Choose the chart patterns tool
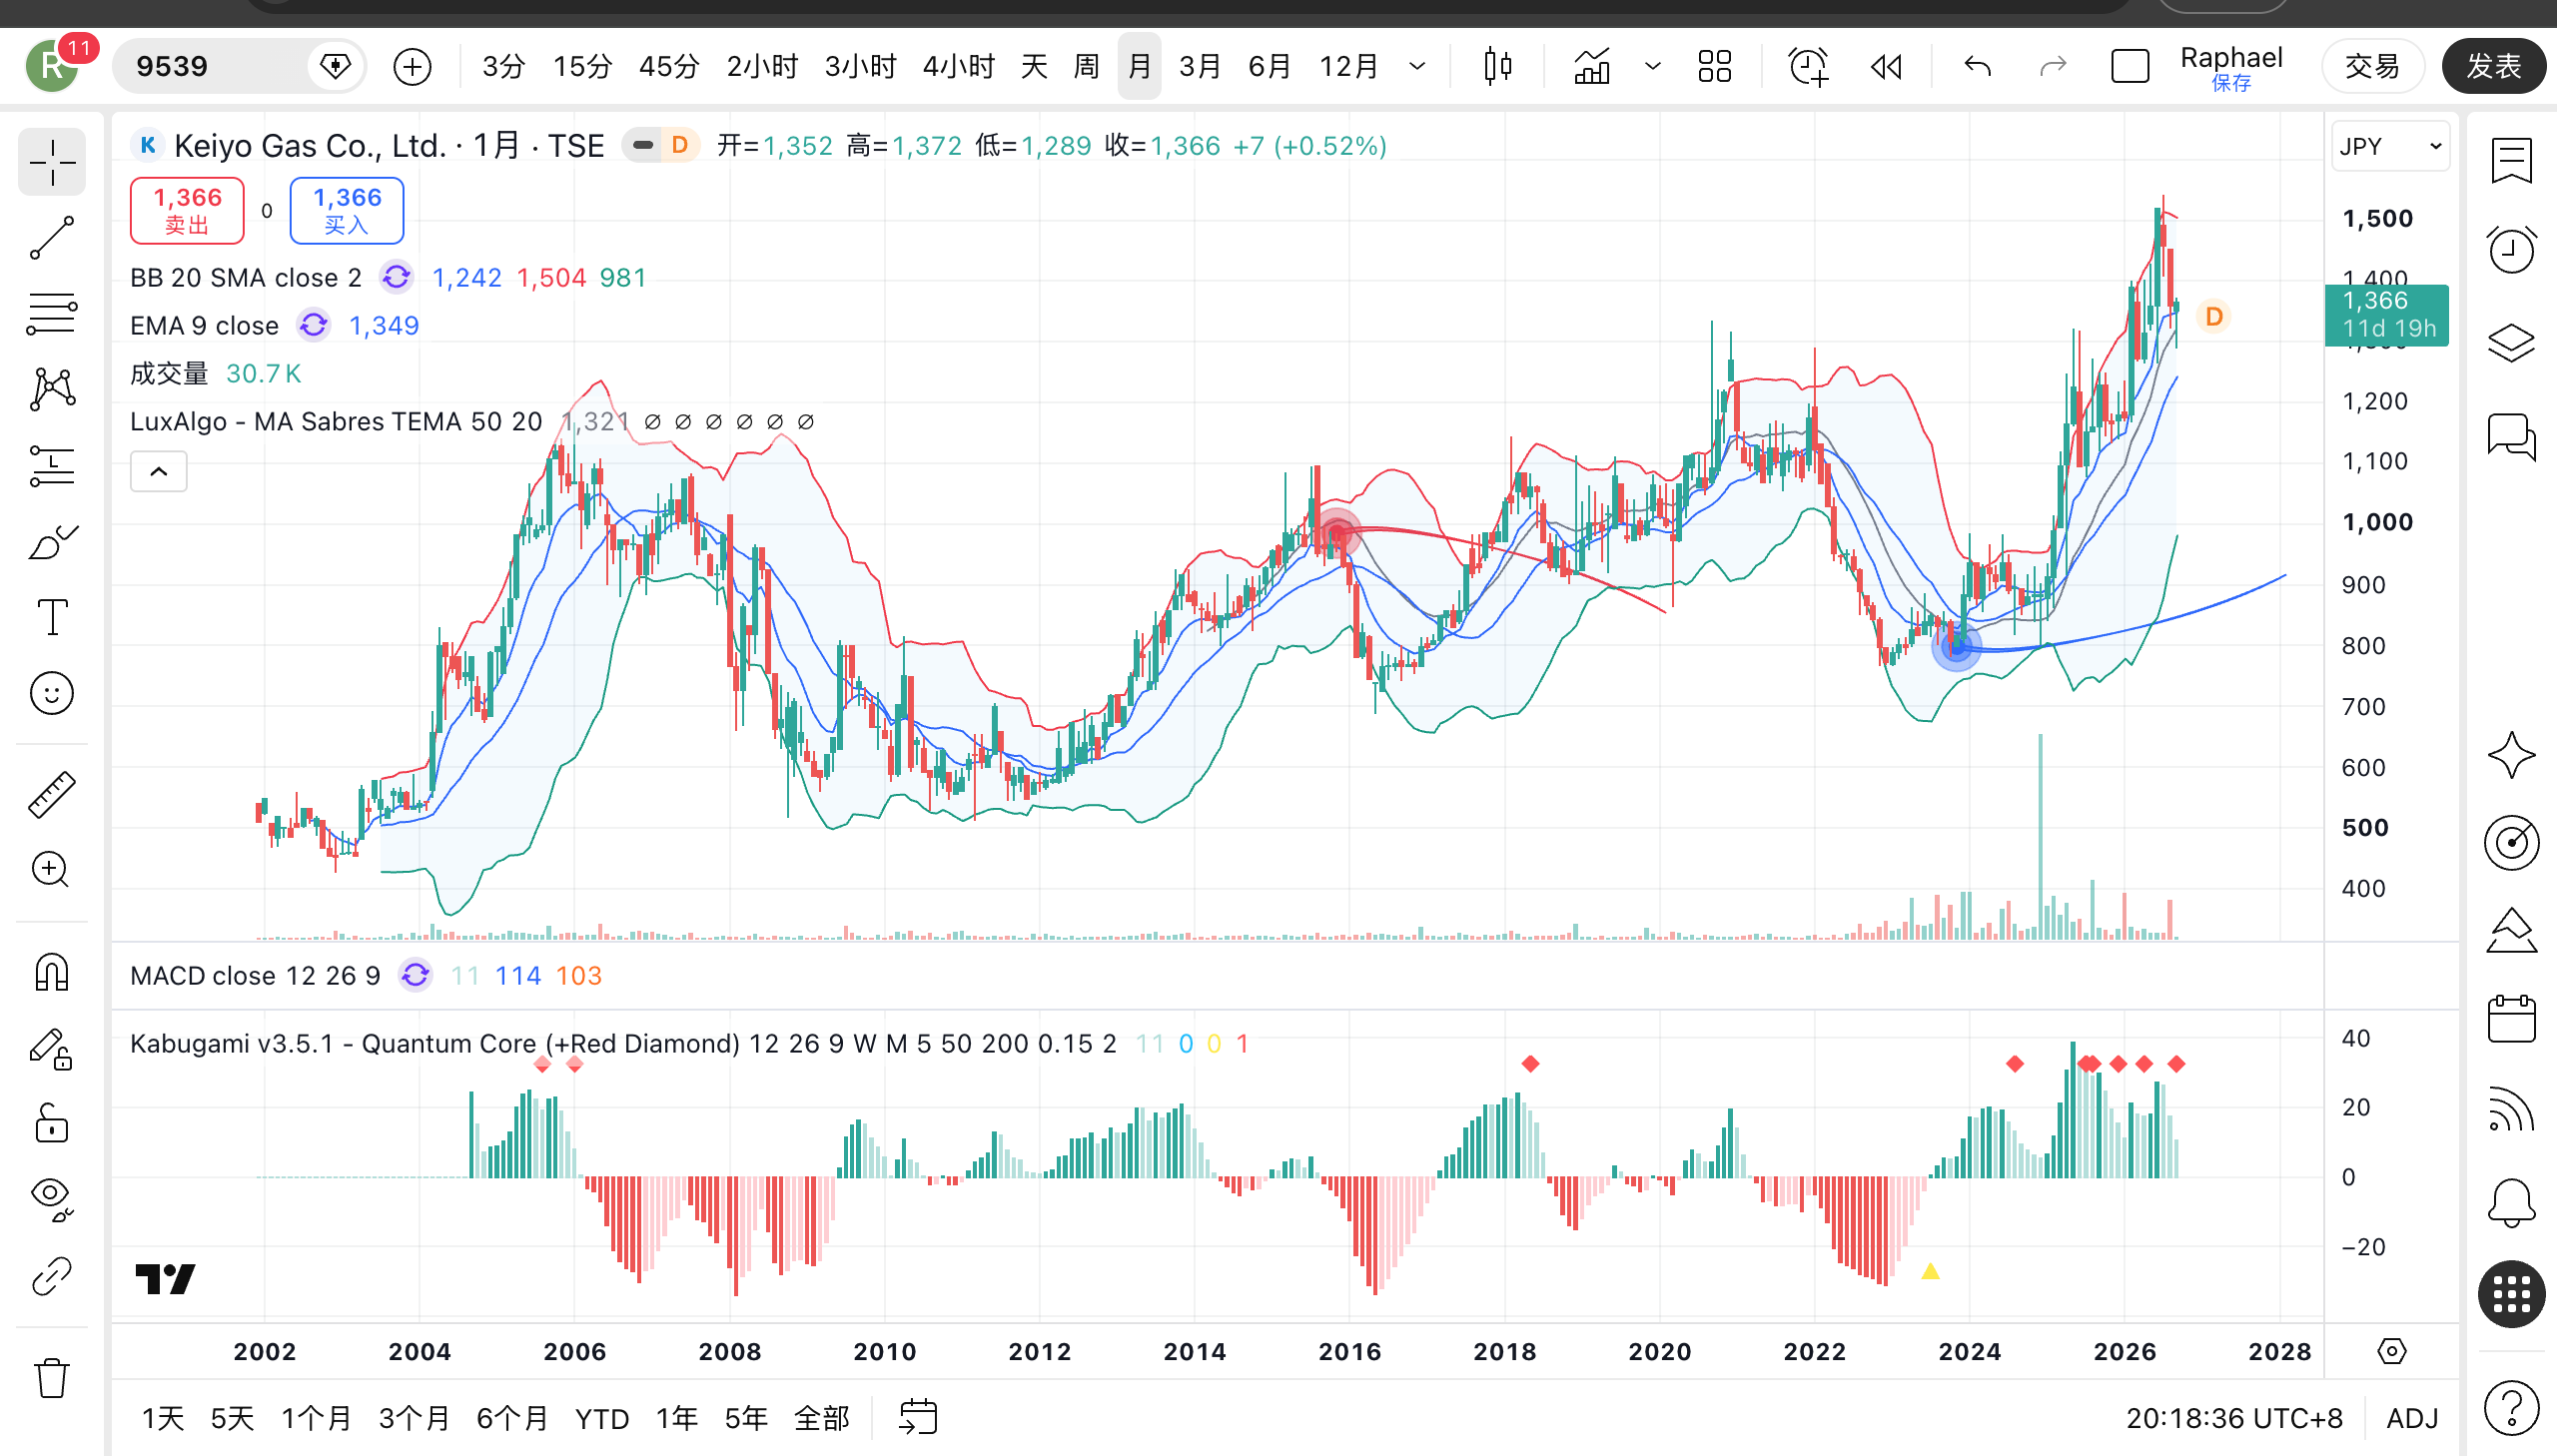The width and height of the screenshot is (2557, 1456). coord(52,389)
